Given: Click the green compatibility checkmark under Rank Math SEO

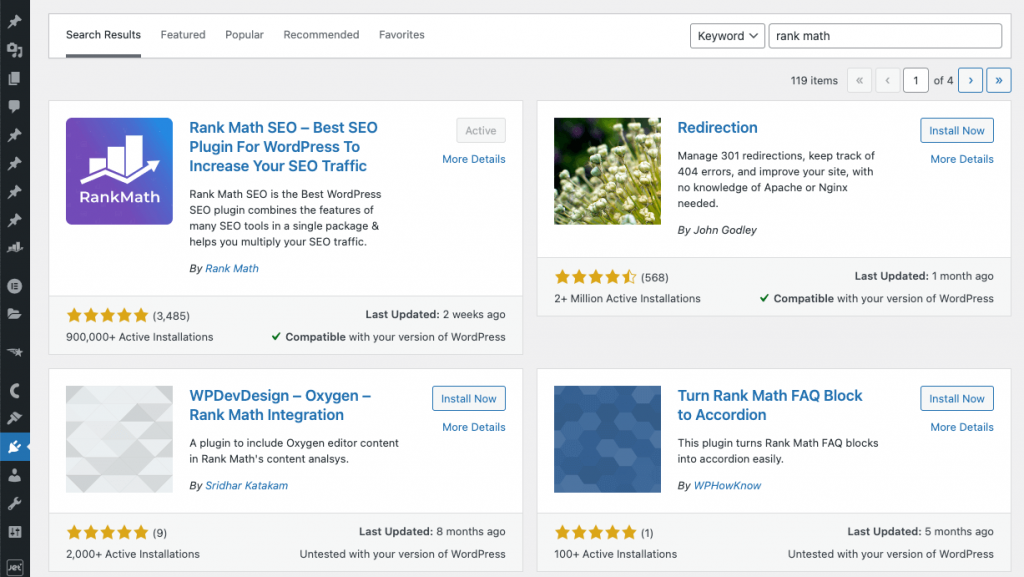Looking at the screenshot, I should [x=276, y=337].
